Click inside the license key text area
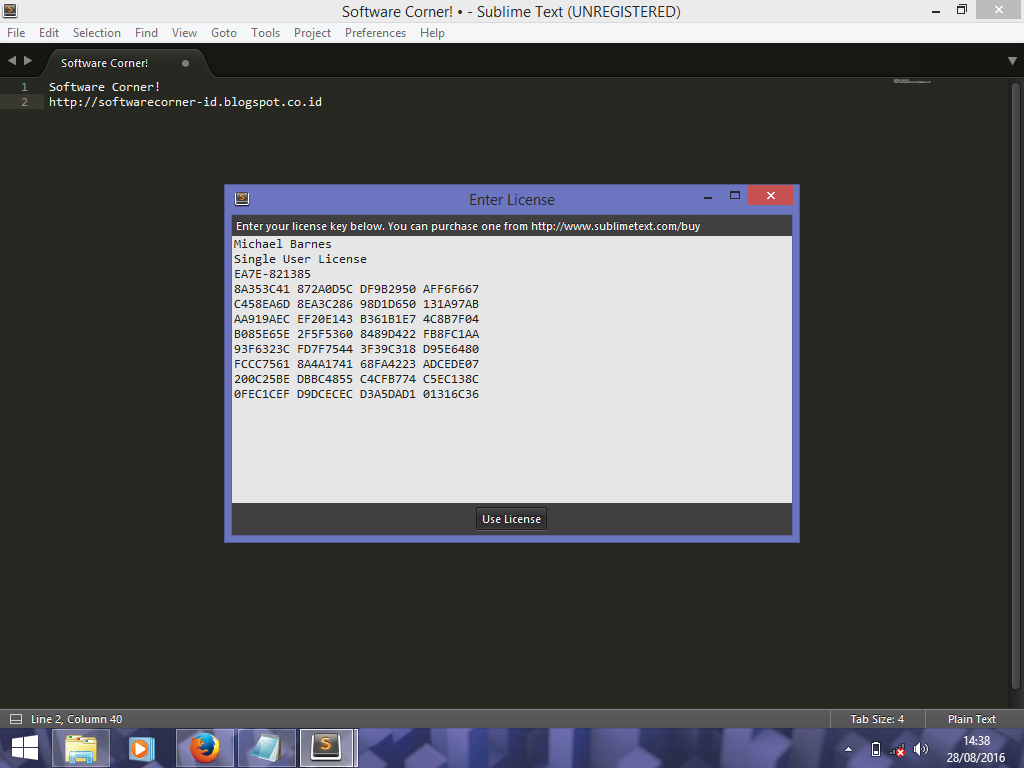 point(512,369)
